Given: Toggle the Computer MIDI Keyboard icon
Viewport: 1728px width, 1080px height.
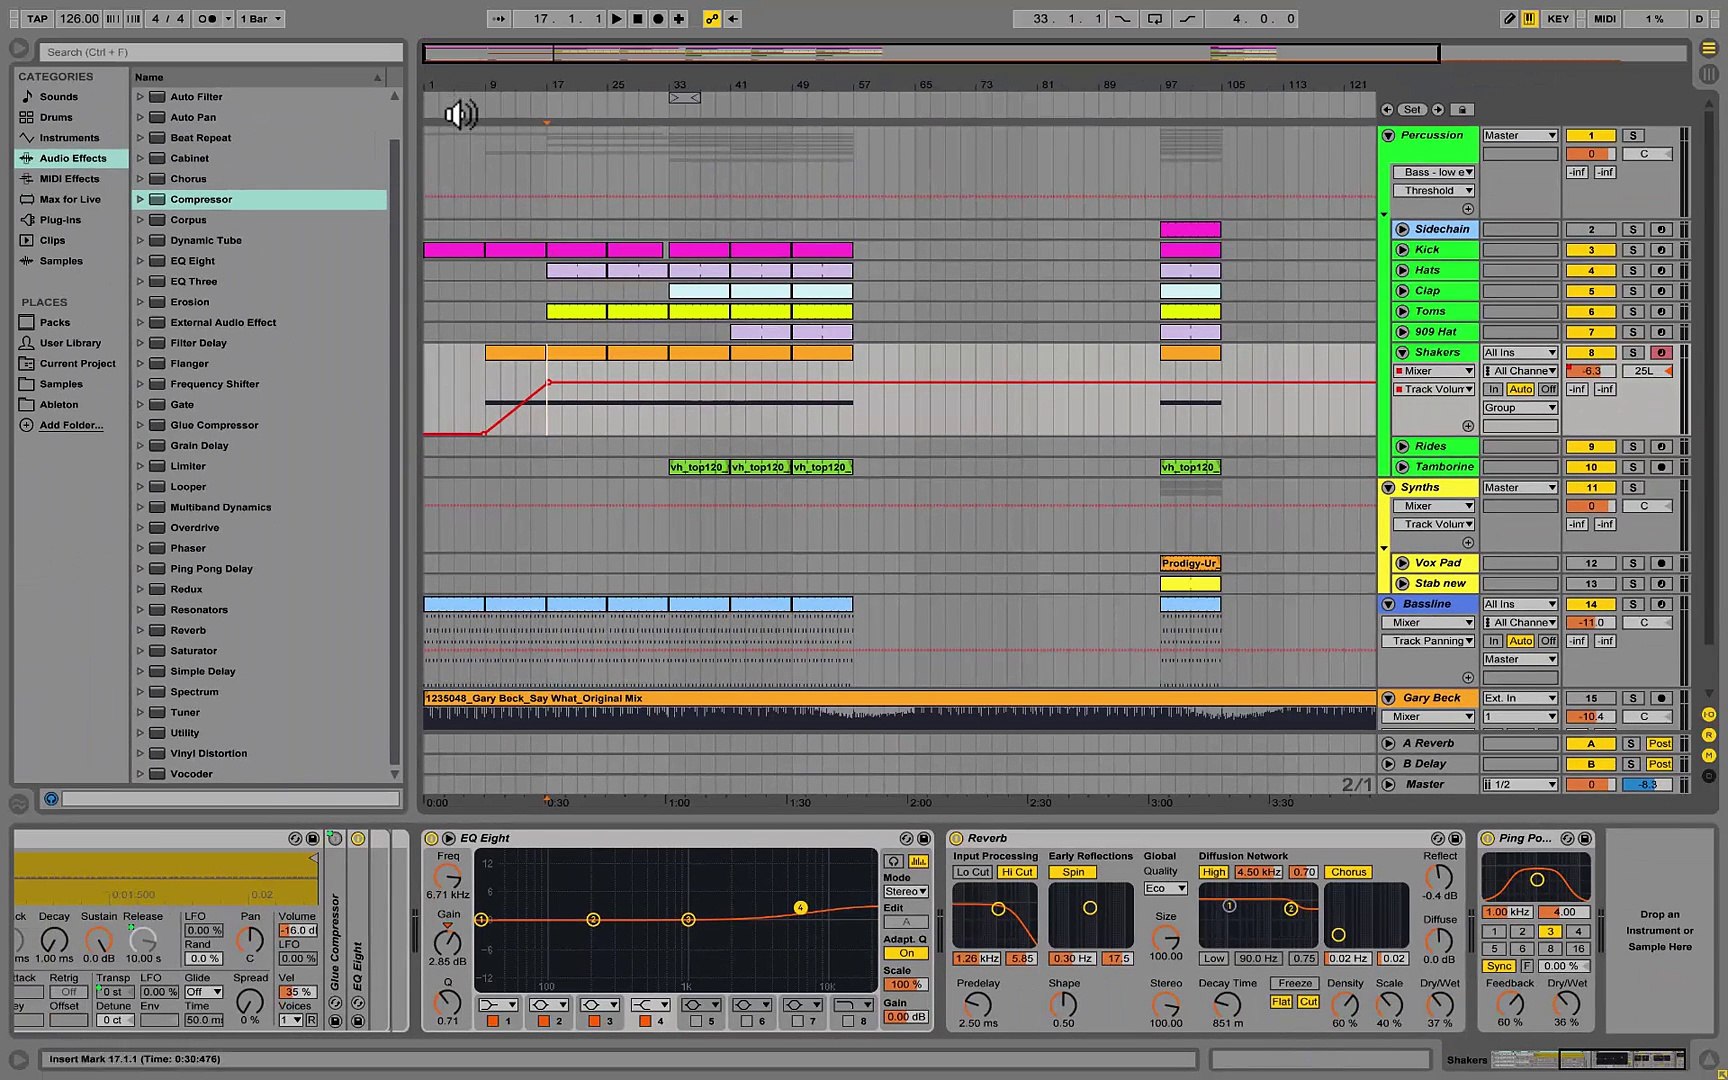Looking at the screenshot, I should point(1529,19).
